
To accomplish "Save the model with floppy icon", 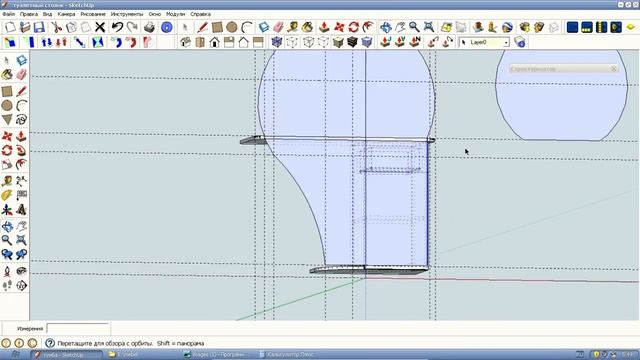I will click(39, 27).
